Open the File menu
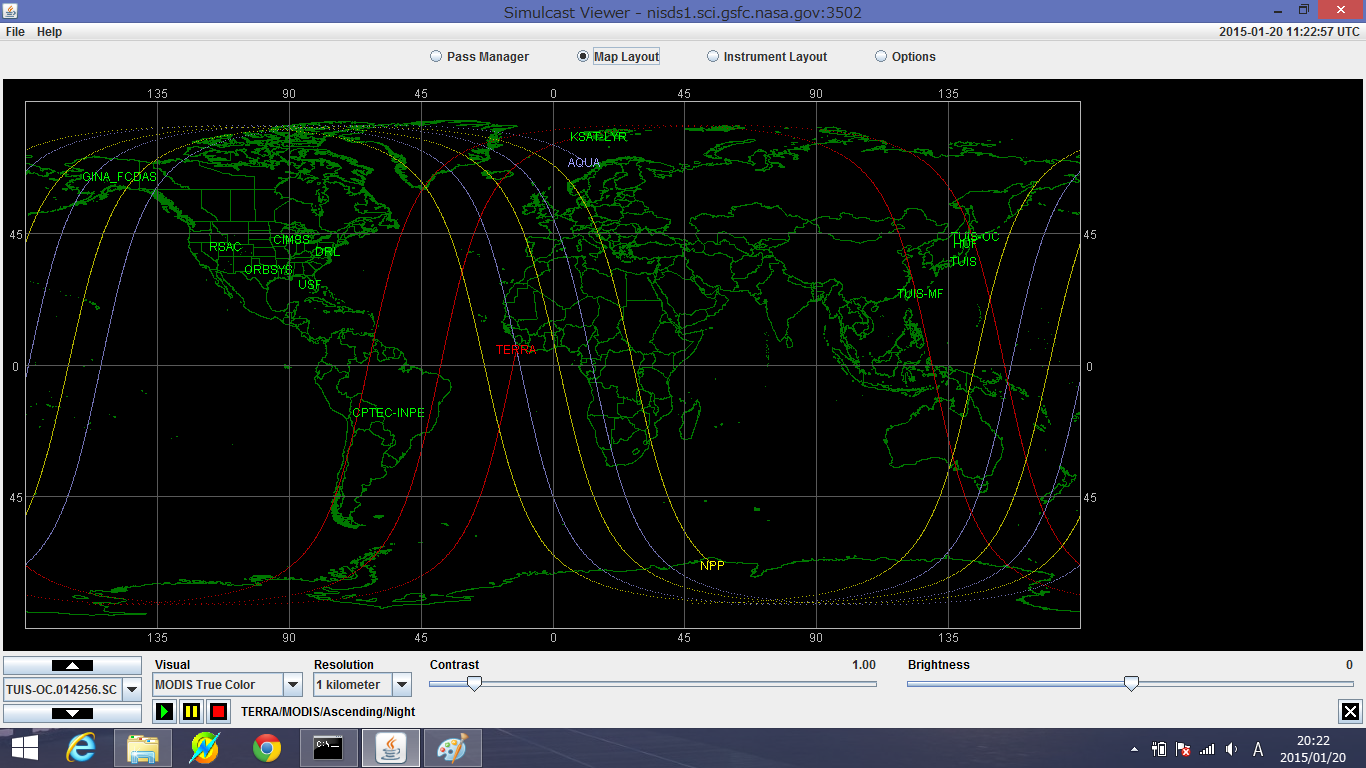Image resolution: width=1366 pixels, height=768 pixels. (x=15, y=32)
